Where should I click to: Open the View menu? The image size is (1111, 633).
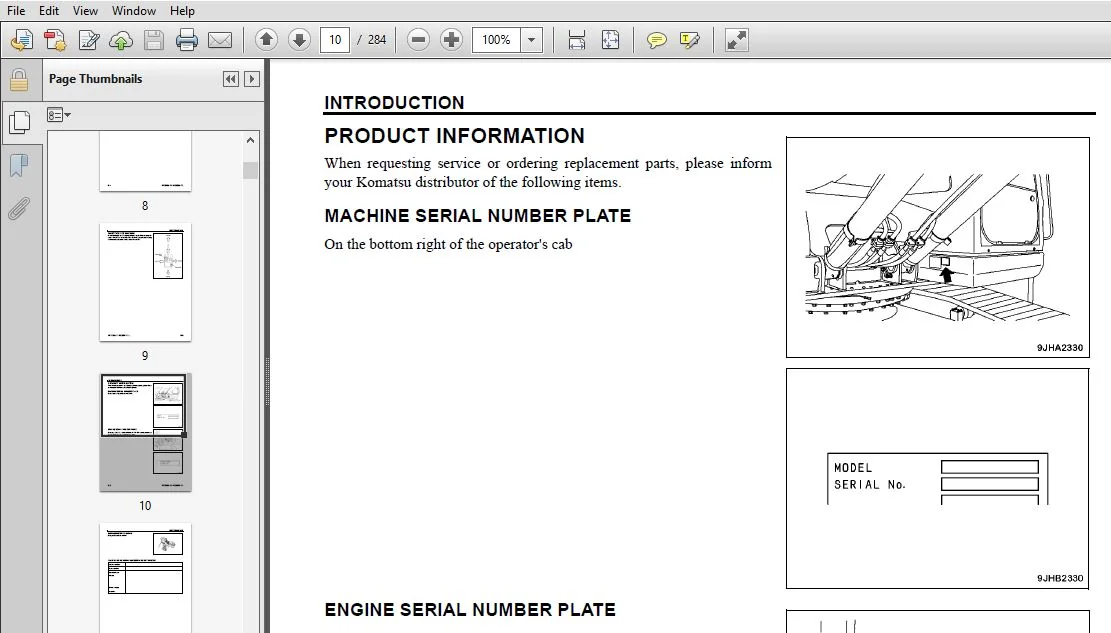pos(85,11)
